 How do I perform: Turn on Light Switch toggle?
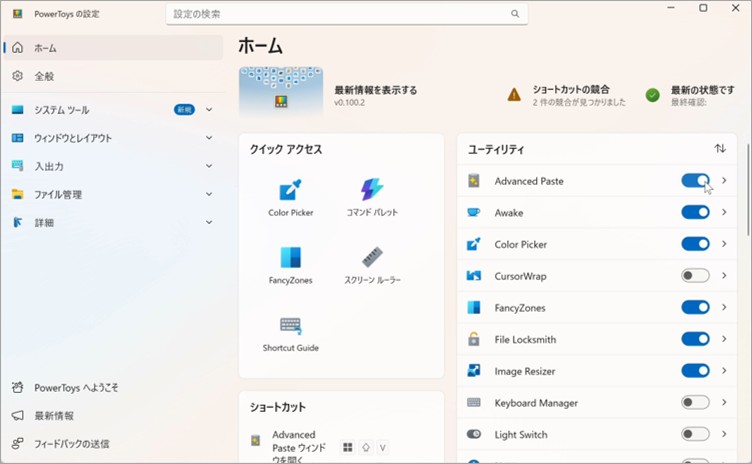click(695, 434)
